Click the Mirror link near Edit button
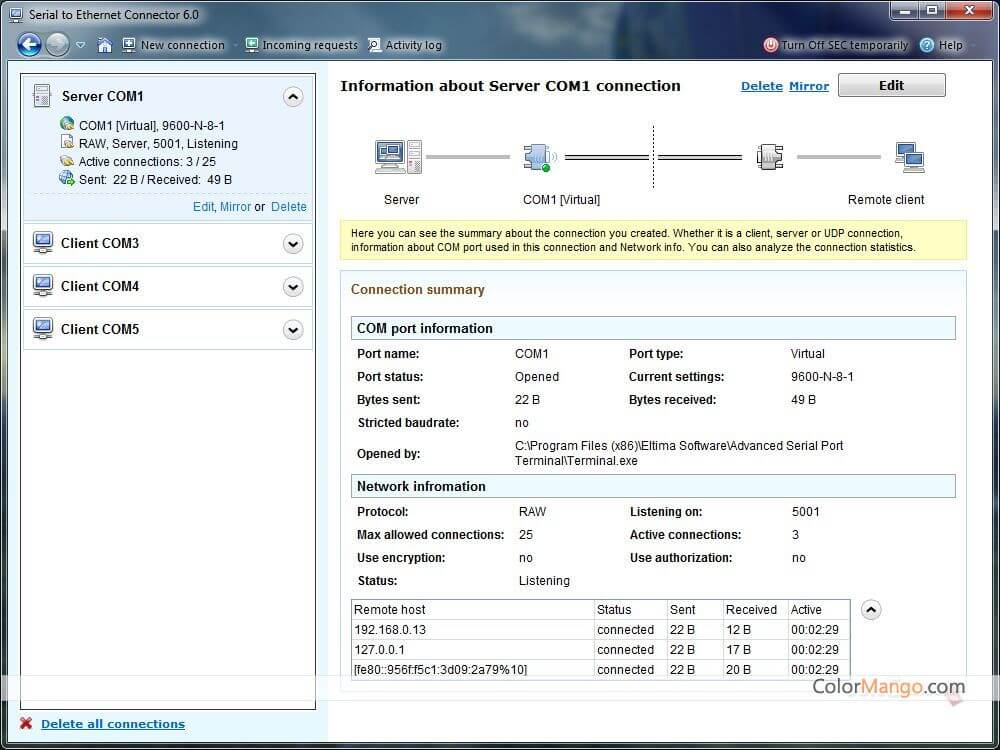The height and width of the screenshot is (750, 1000). 808,86
